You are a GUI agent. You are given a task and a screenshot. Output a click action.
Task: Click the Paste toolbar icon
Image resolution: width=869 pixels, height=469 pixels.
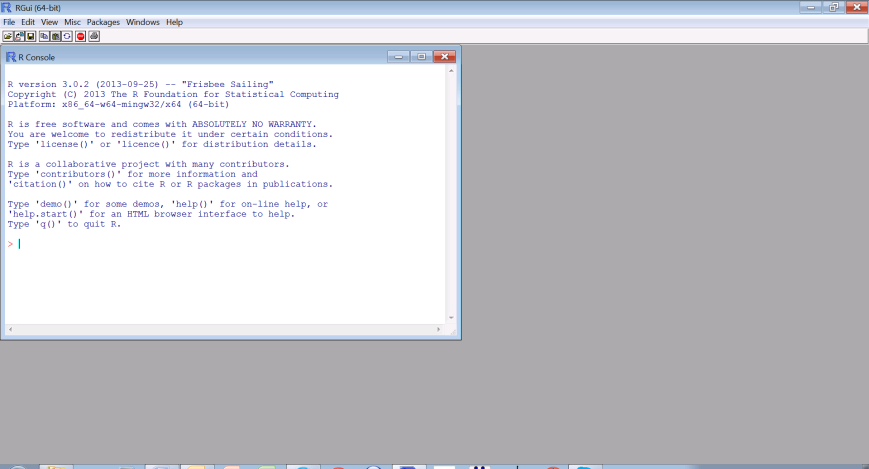(56, 36)
